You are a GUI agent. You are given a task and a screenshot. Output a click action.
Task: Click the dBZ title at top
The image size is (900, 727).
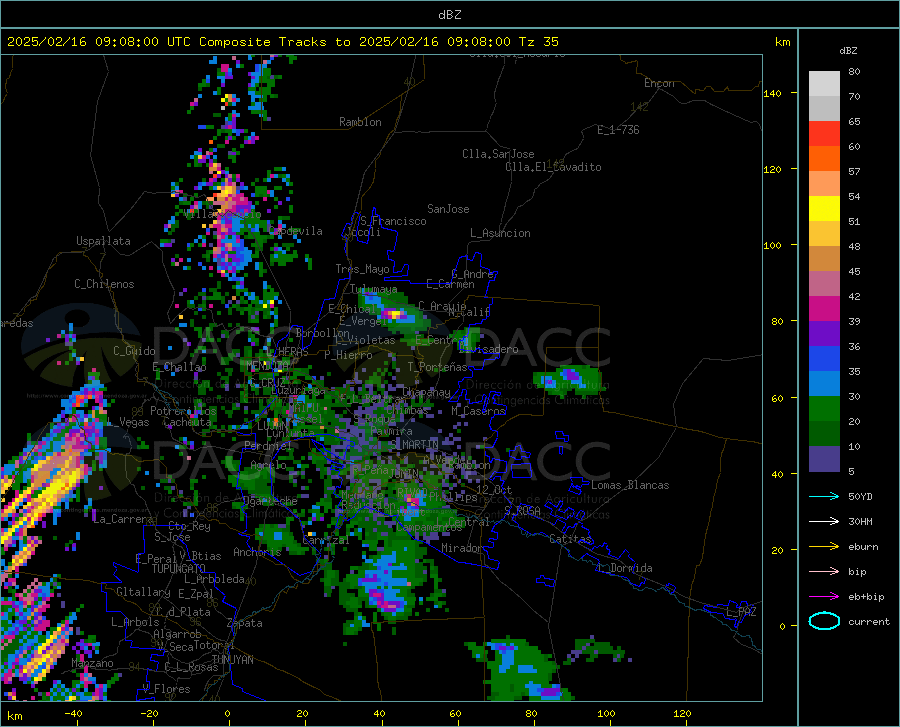point(449,15)
